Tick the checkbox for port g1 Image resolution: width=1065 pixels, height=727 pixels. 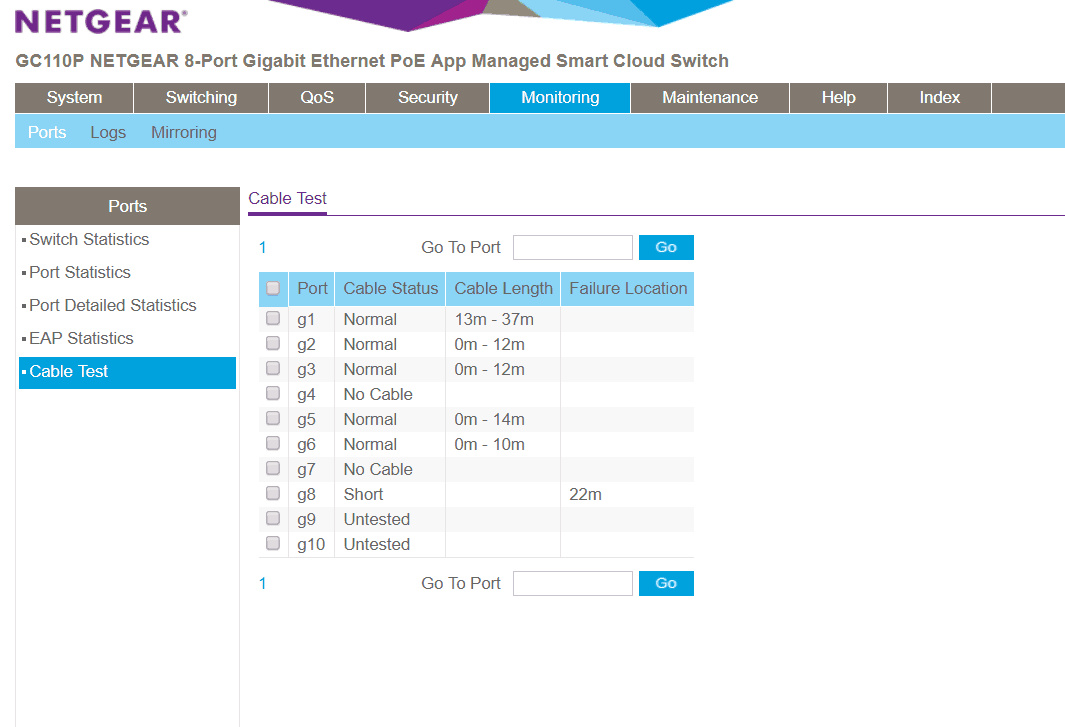tap(273, 319)
